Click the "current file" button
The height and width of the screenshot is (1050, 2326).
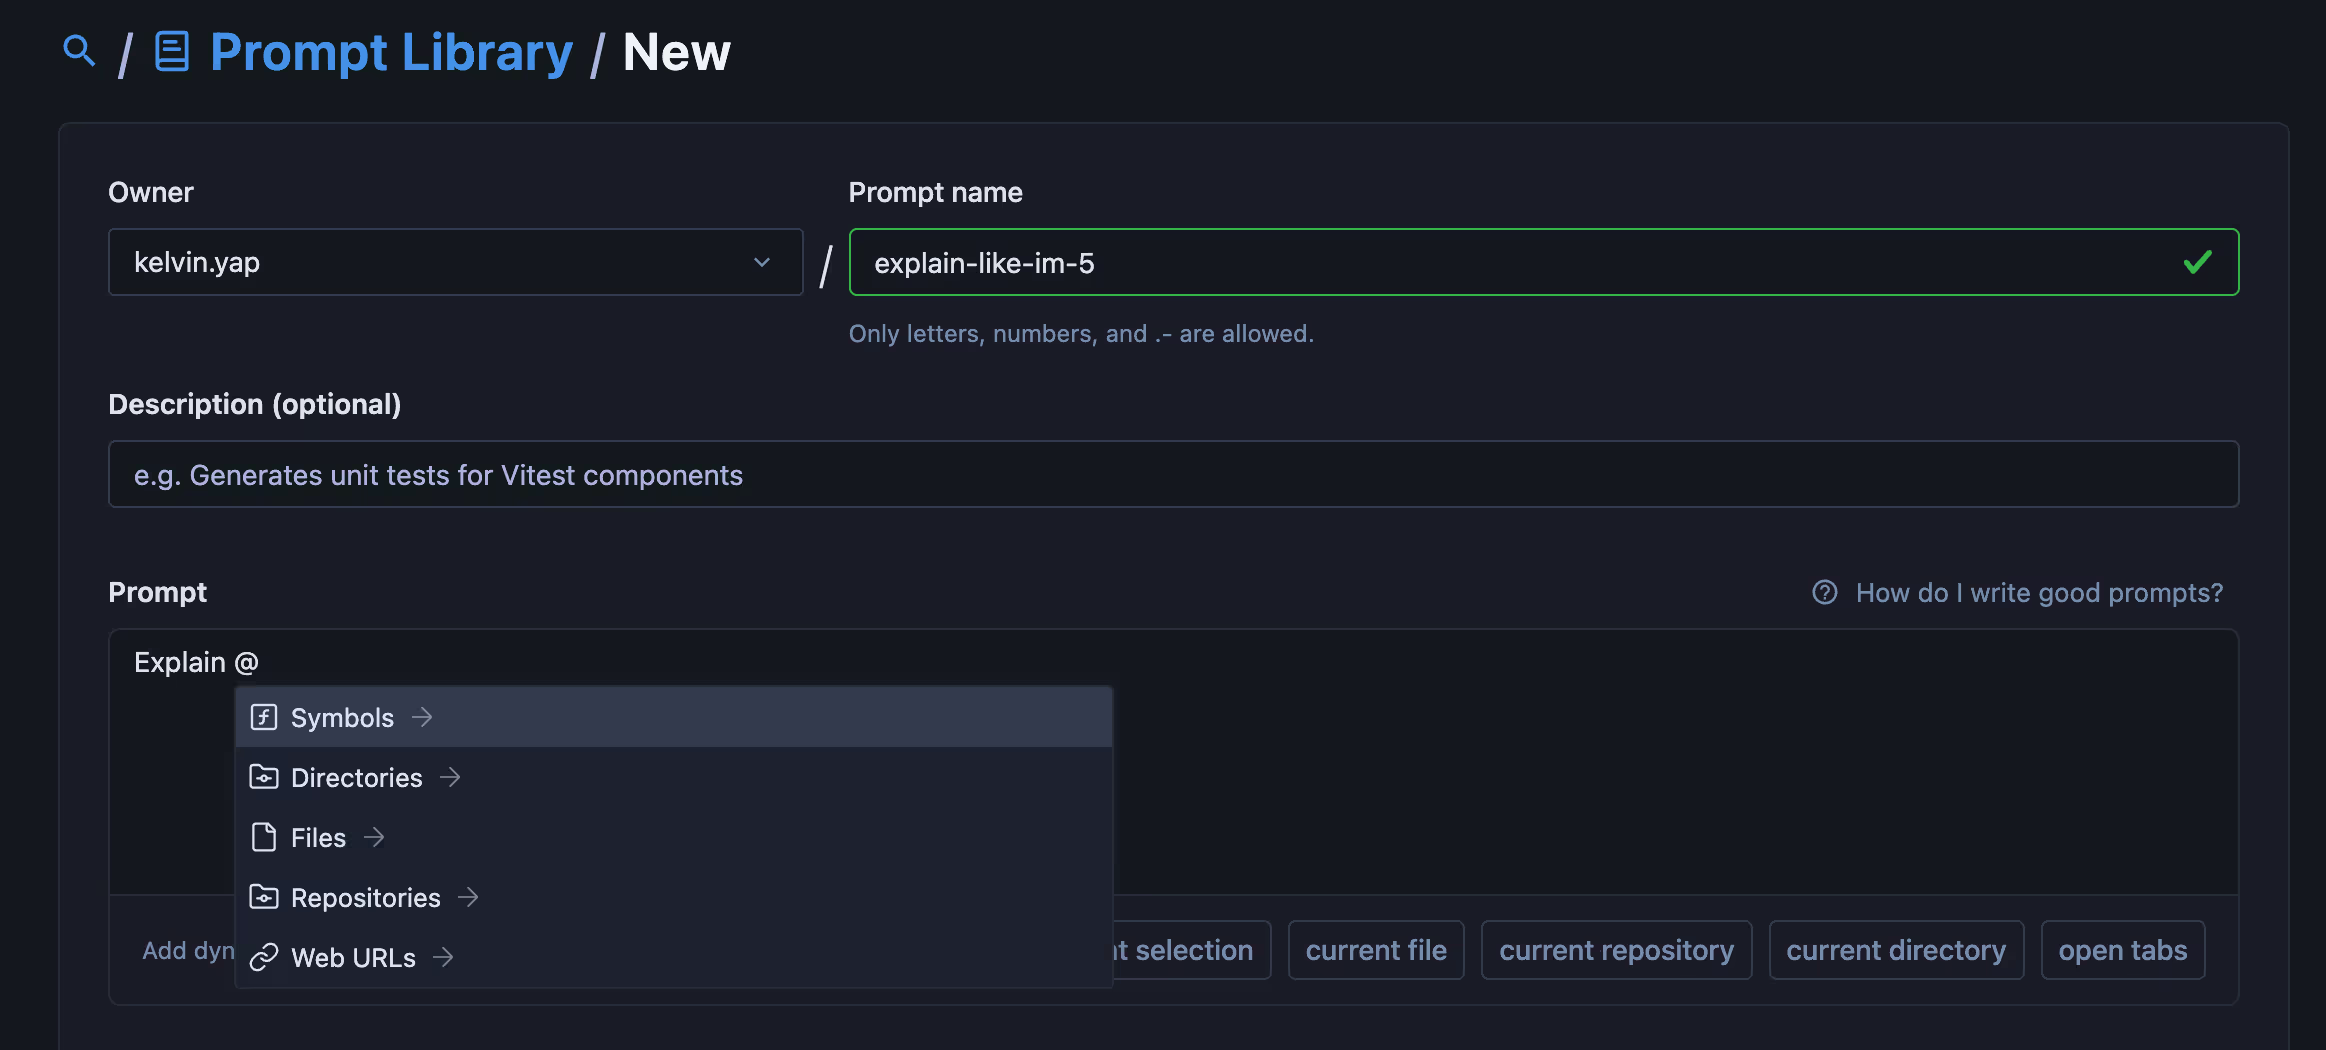click(x=1375, y=949)
